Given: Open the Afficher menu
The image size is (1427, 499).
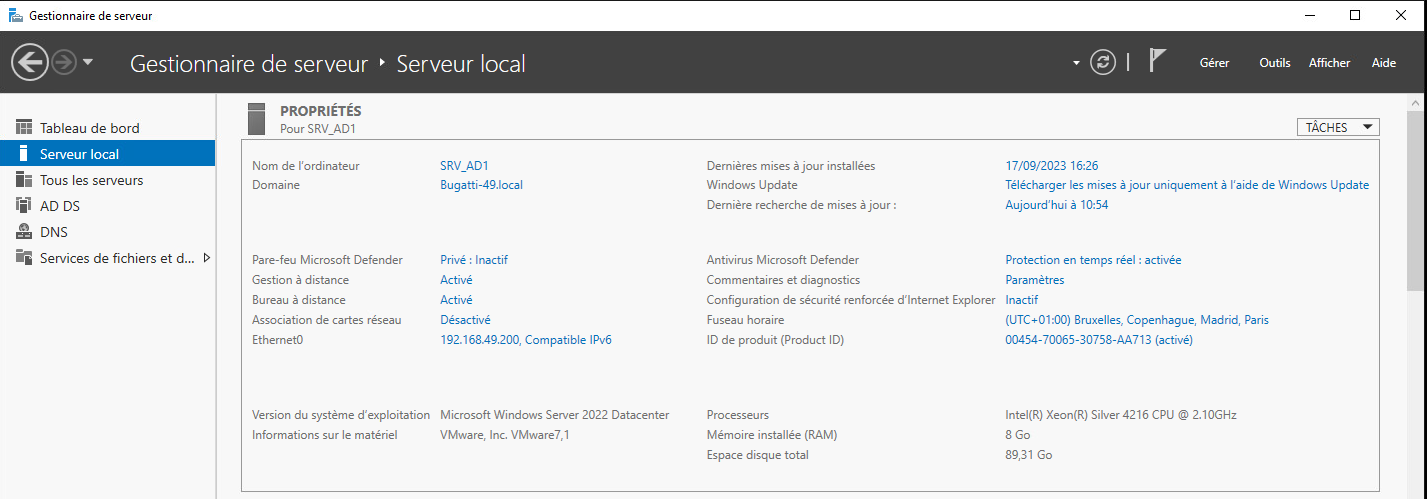Looking at the screenshot, I should point(1329,63).
